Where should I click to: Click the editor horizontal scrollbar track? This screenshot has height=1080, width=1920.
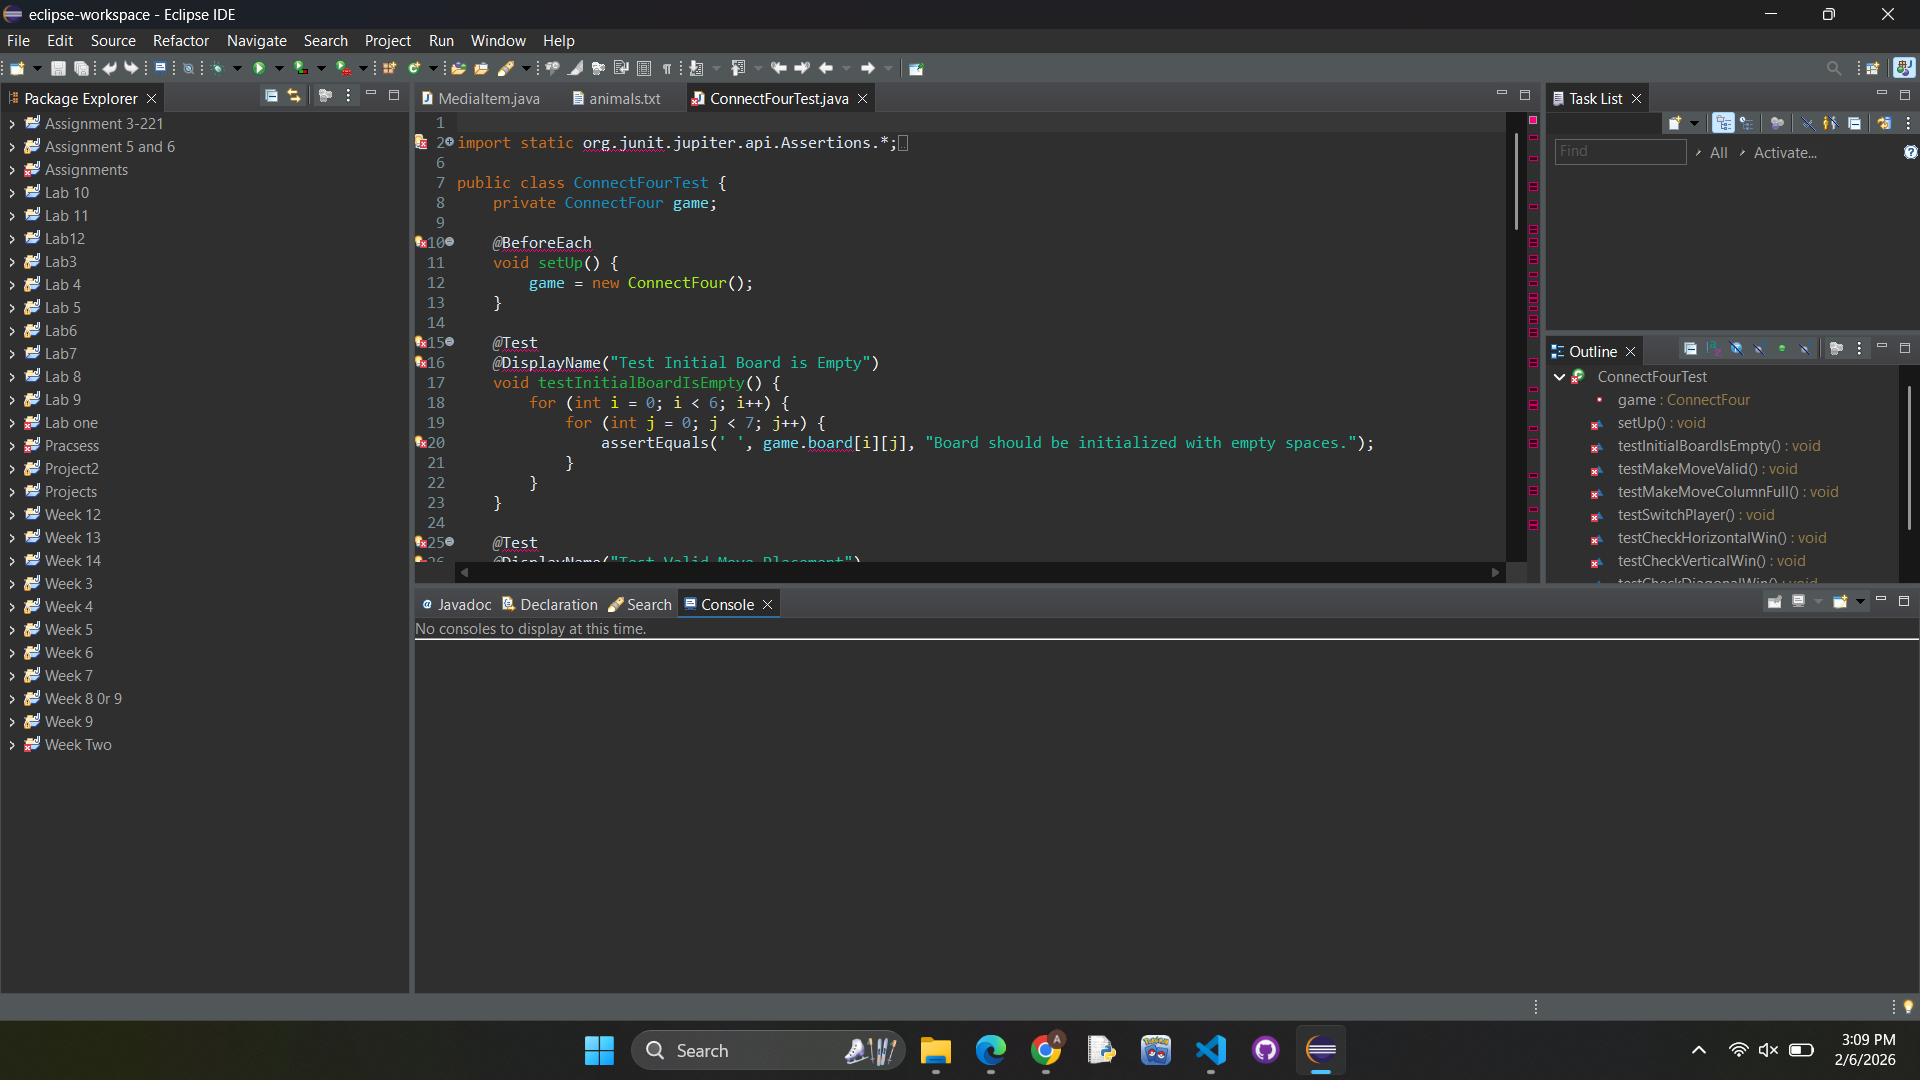click(980, 572)
